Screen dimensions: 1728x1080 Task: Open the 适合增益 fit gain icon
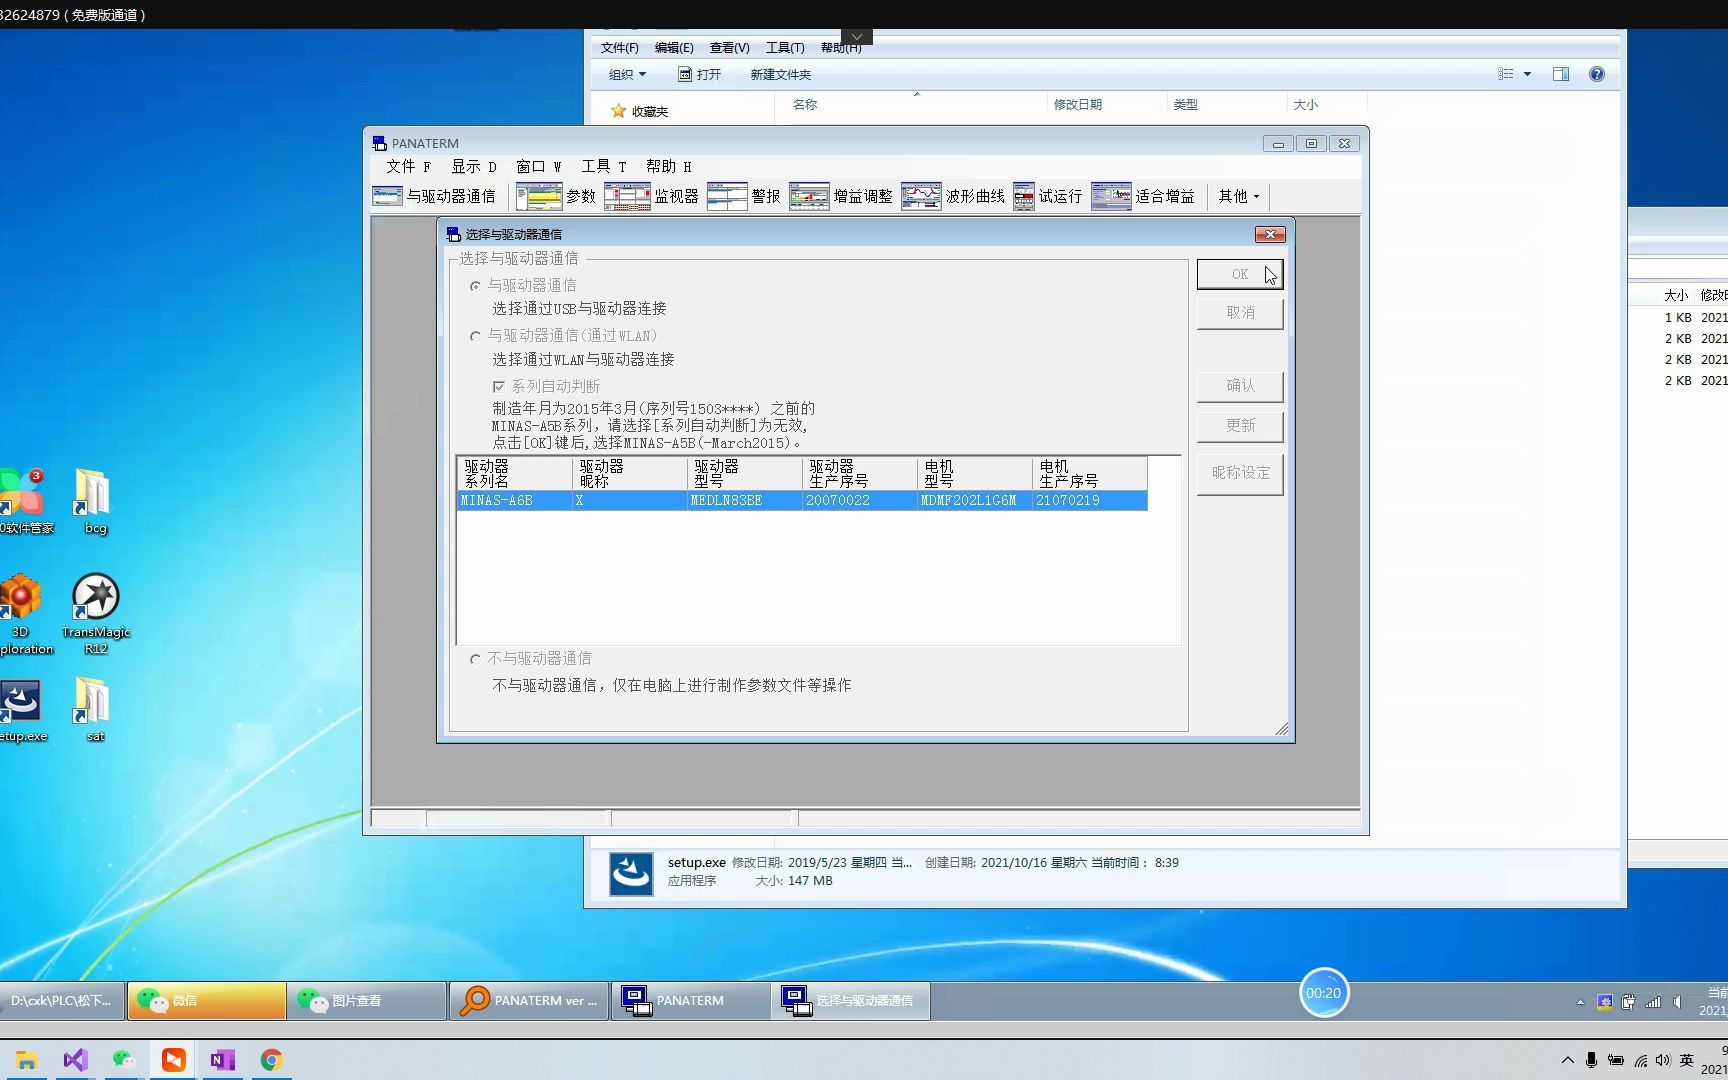(x=1142, y=196)
